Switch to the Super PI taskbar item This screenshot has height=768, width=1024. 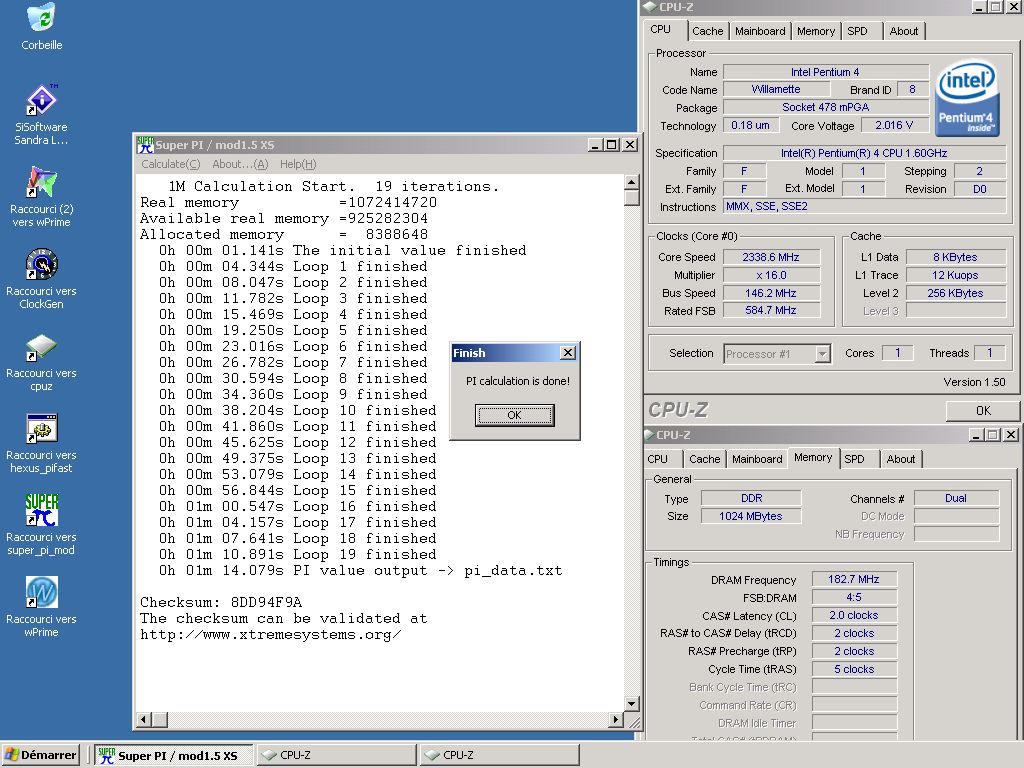(173, 755)
